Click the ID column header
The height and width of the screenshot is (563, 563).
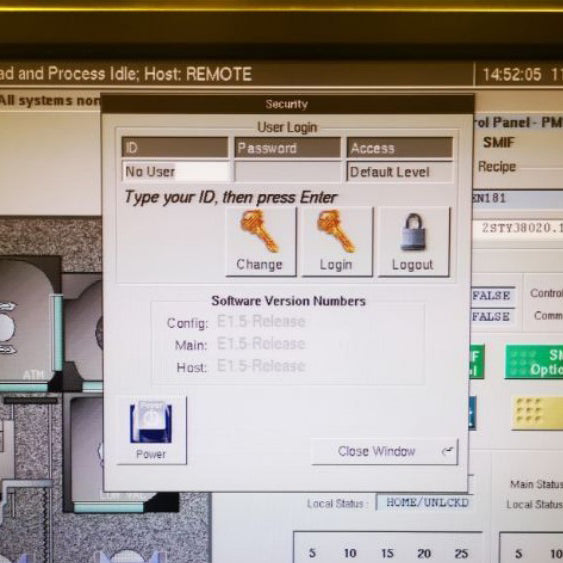coord(175,148)
